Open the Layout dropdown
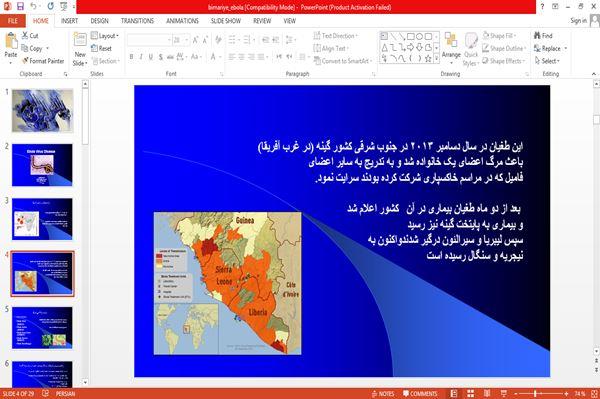600x399 pixels. (105, 36)
